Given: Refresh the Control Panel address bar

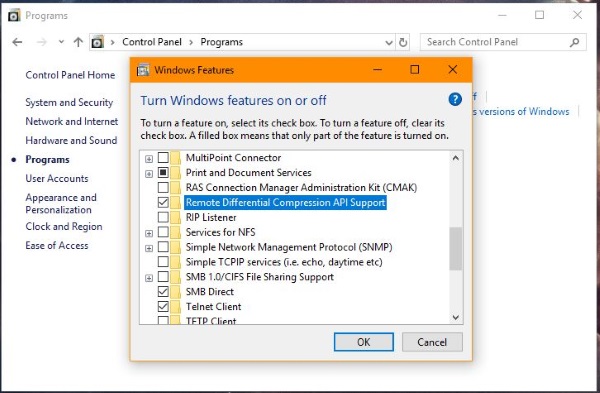Looking at the screenshot, I should coord(403,42).
